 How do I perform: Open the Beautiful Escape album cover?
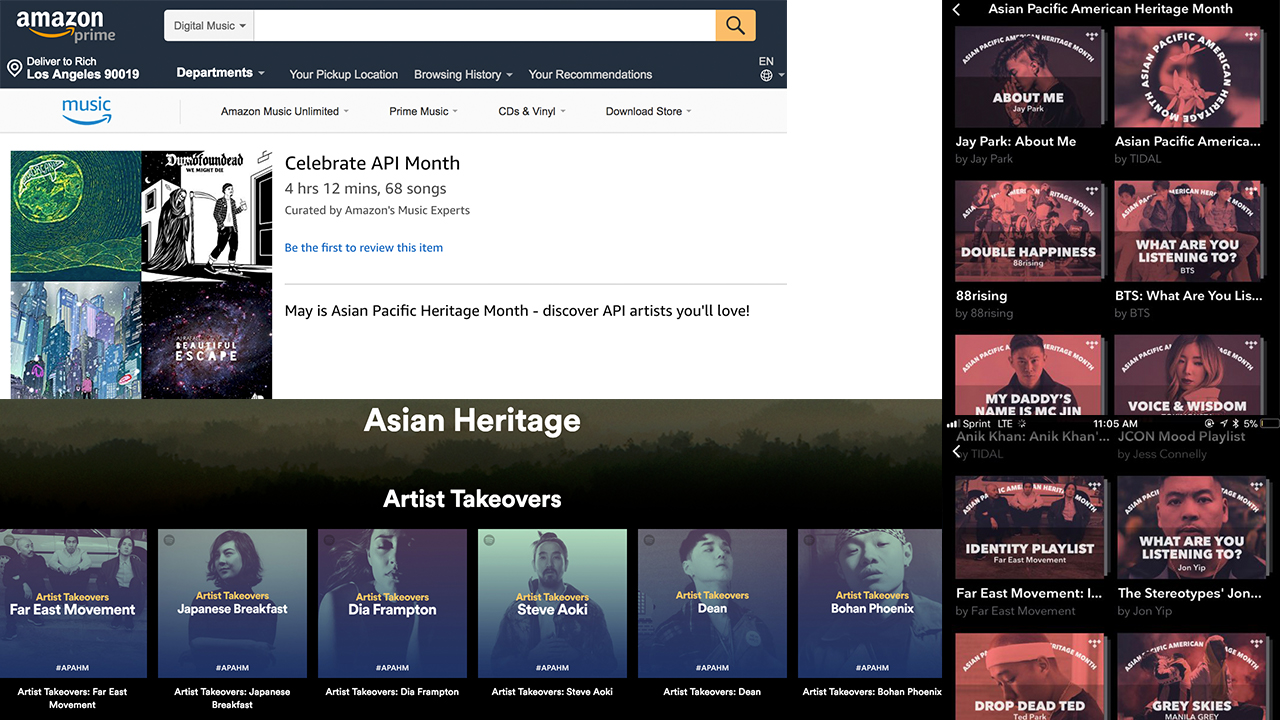coord(206,340)
